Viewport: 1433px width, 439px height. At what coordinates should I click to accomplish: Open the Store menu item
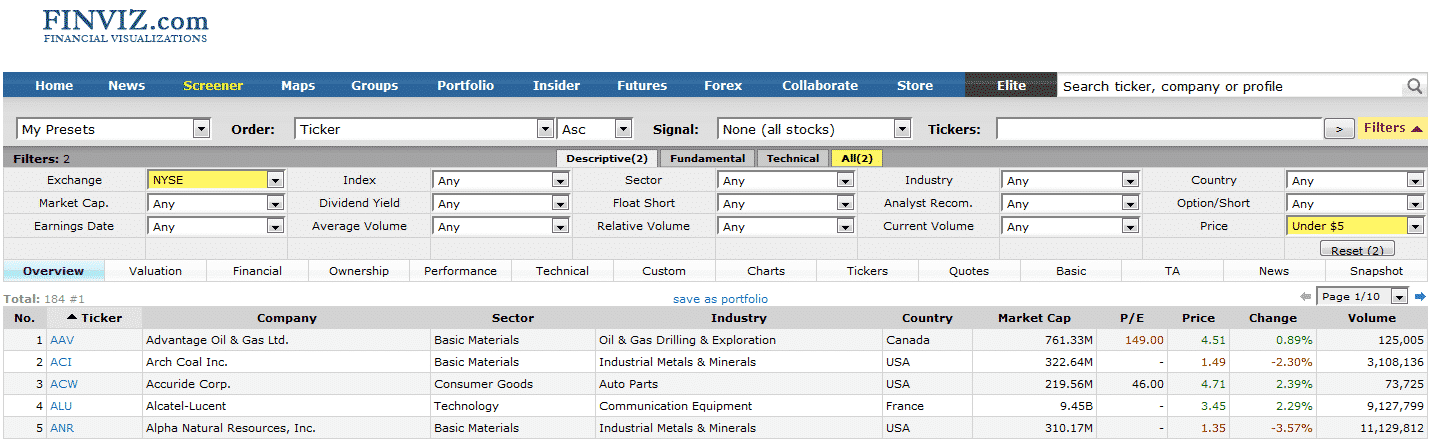coord(915,86)
